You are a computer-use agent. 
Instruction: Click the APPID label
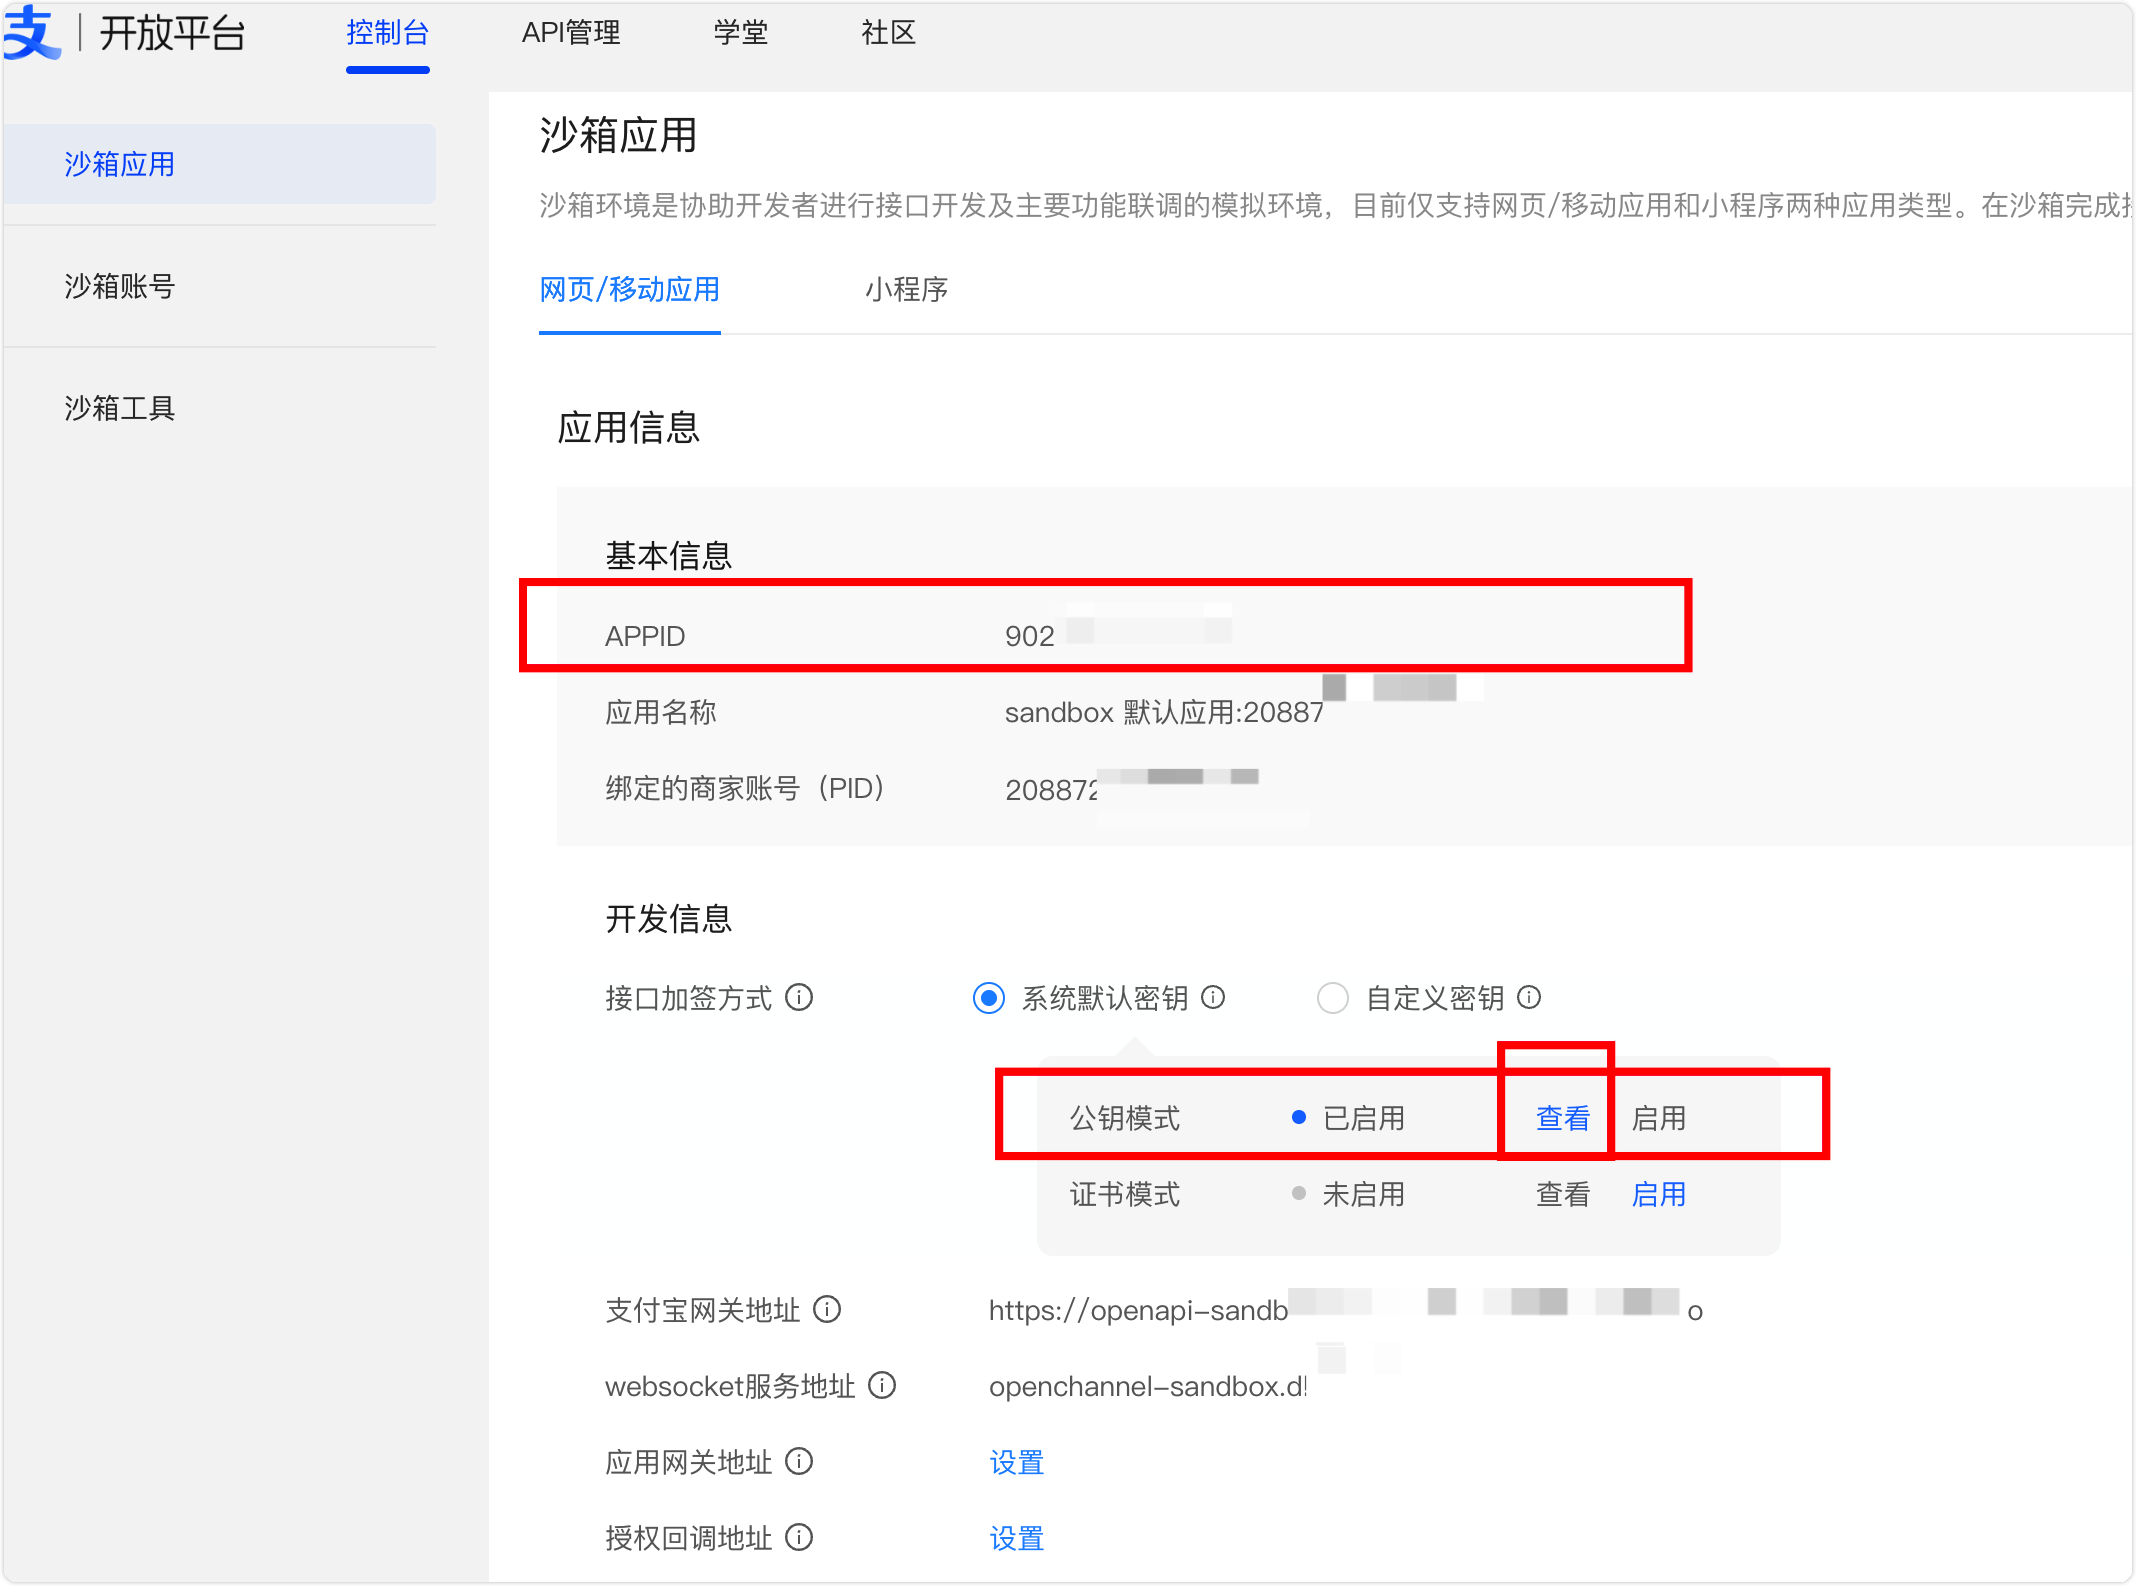tap(645, 636)
